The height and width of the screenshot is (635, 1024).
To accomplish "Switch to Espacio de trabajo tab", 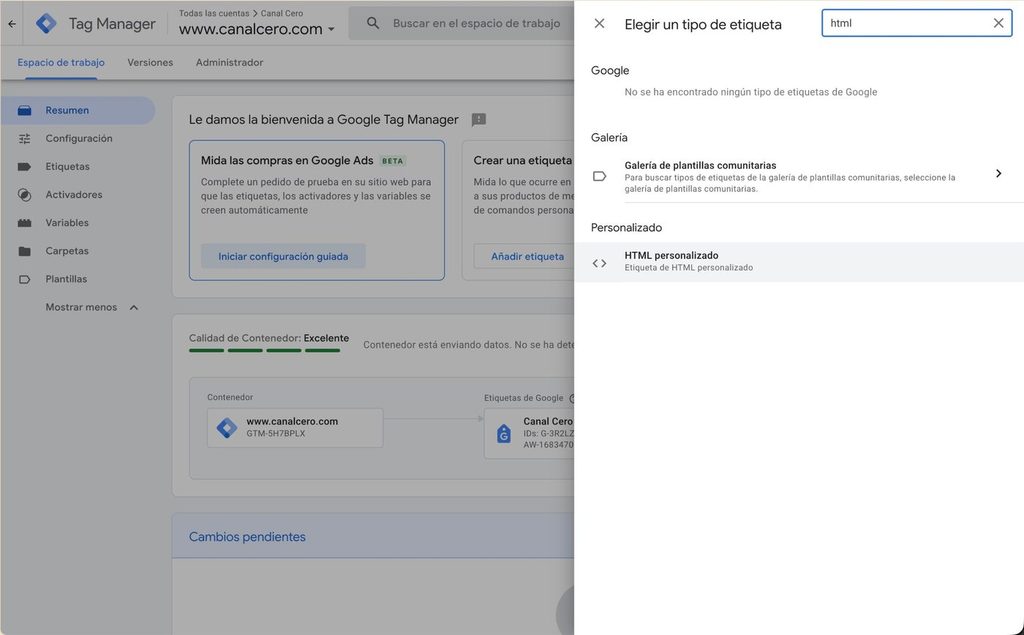I will click(x=61, y=63).
